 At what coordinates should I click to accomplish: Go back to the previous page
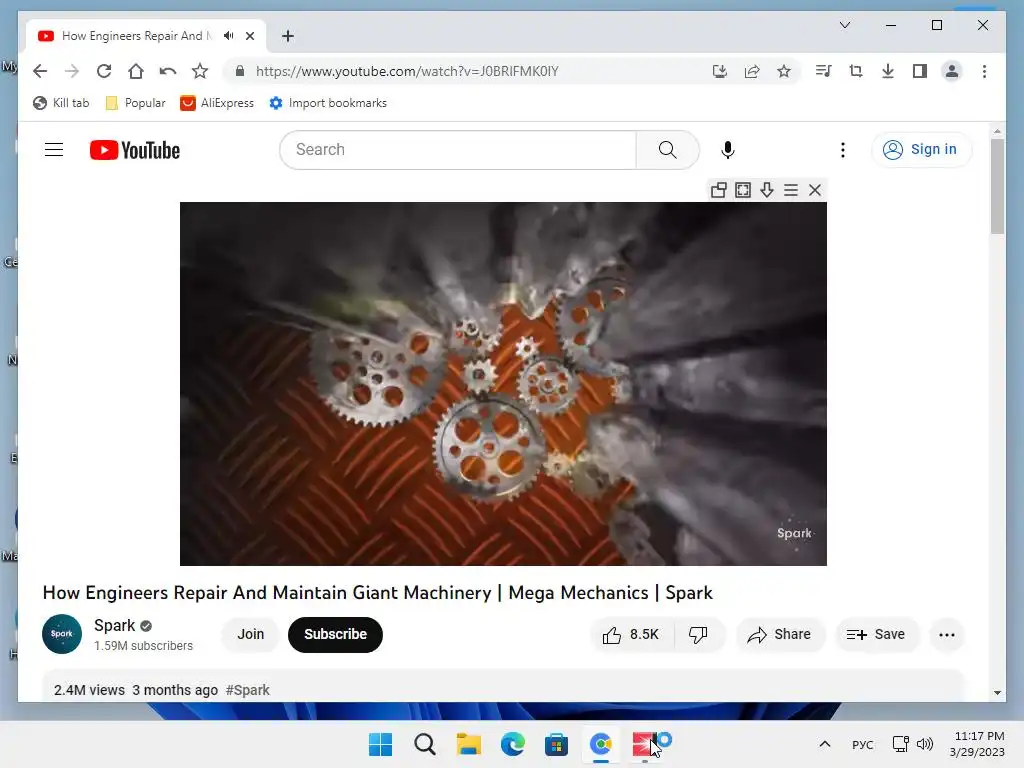40,71
